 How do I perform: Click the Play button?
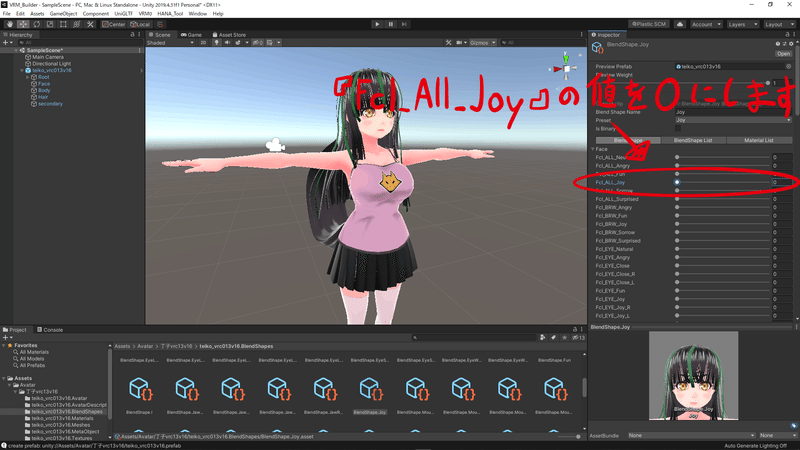click(377, 24)
